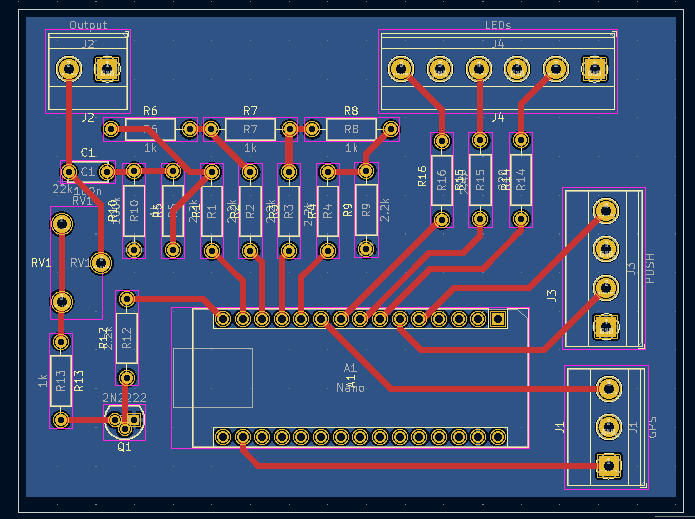
Task: Click the bottom pad of R13 resistor
Action: (61, 419)
